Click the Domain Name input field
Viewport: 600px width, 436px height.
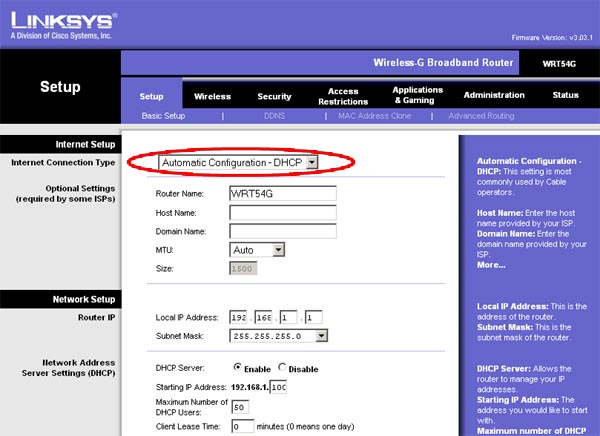pyautogui.click(x=282, y=230)
